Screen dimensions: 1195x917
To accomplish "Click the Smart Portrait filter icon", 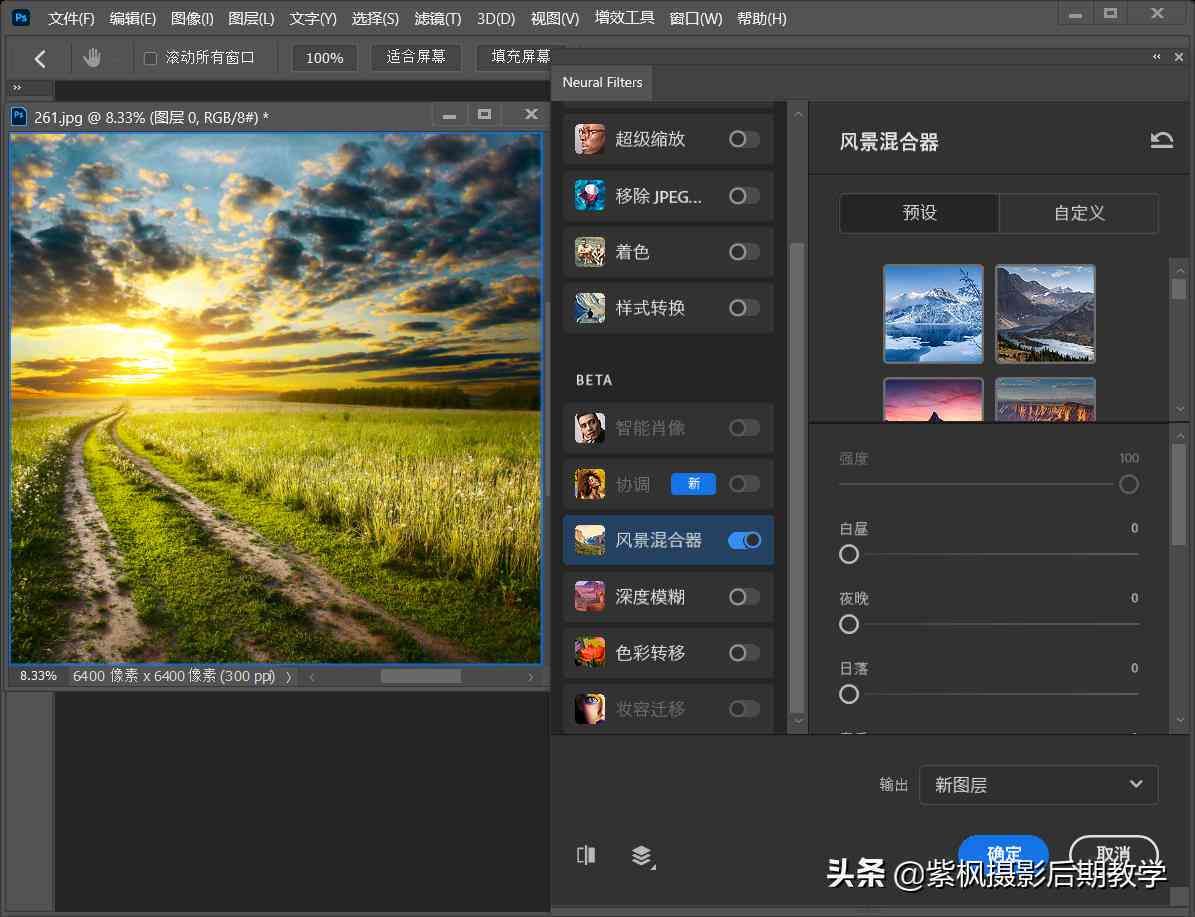I will pyautogui.click(x=589, y=428).
